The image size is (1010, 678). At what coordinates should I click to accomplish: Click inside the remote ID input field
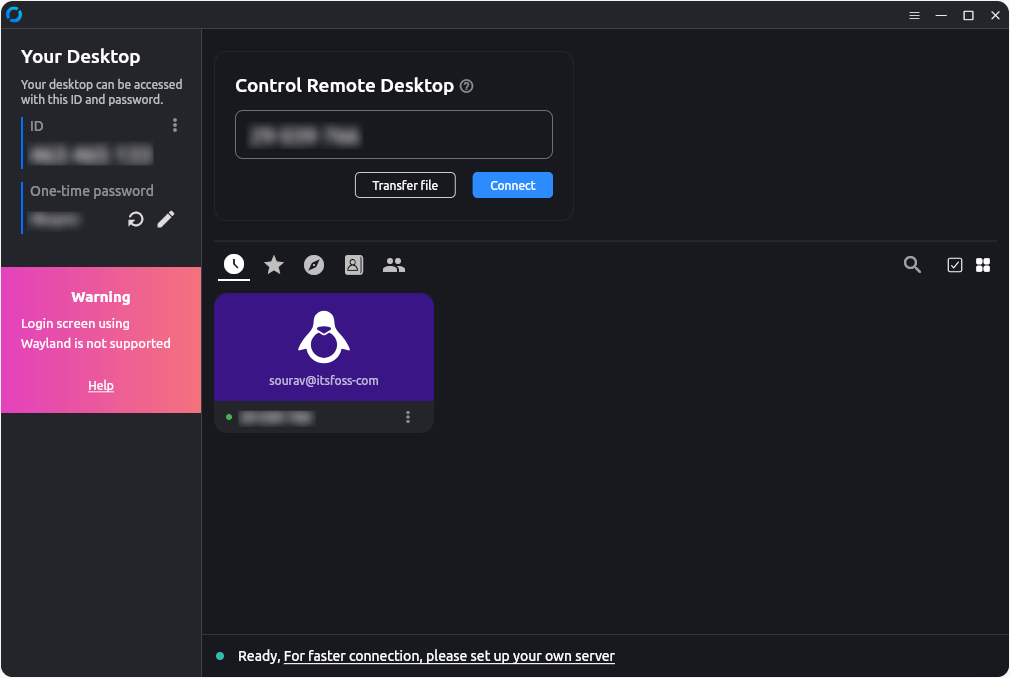(x=393, y=134)
